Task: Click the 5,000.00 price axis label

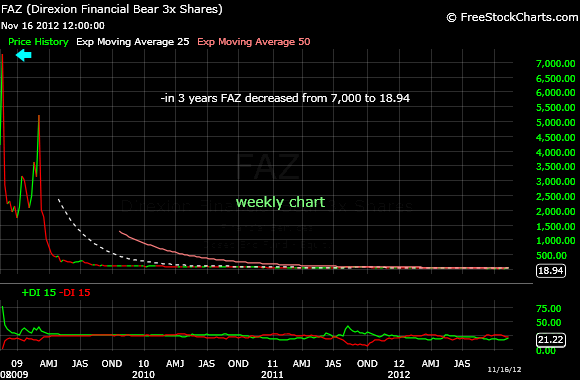Action: tap(556, 122)
